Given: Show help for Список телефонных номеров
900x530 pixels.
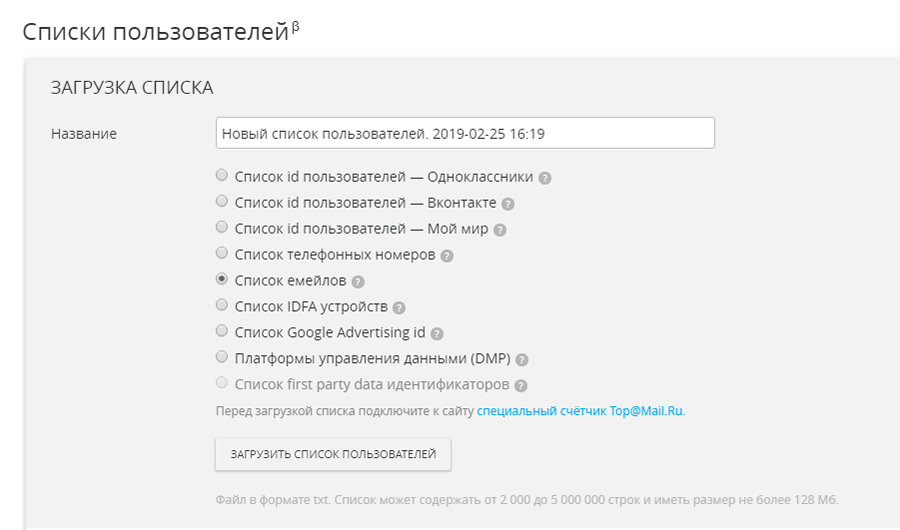Looking at the screenshot, I should tap(447, 256).
